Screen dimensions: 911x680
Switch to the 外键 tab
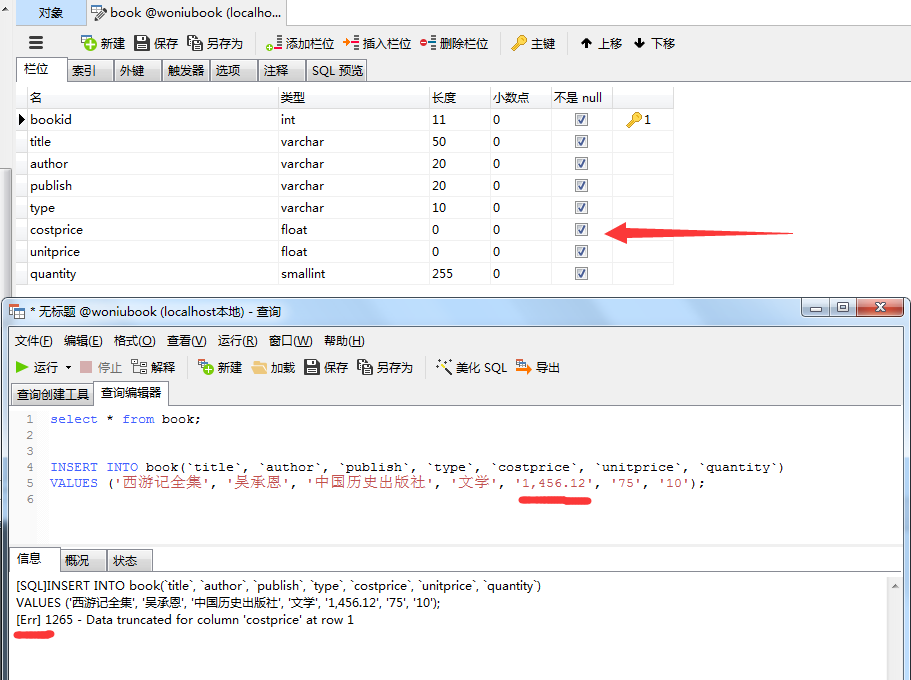tap(138, 71)
